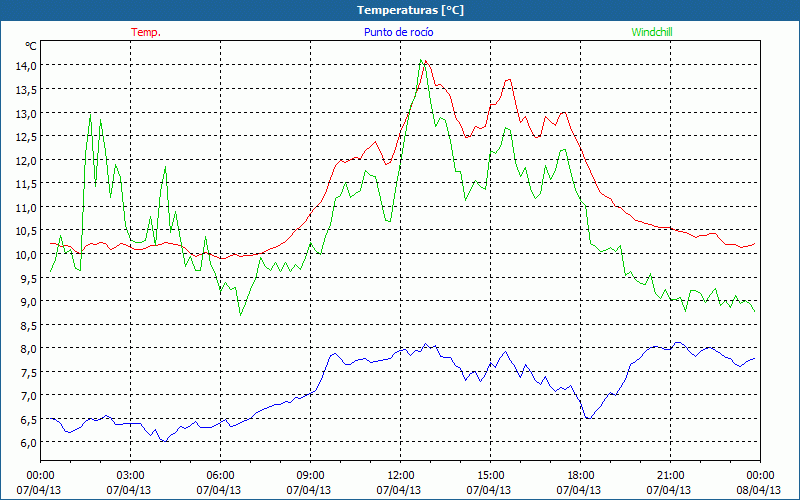
Task: Select the green Windchill legend label
Action: tap(652, 32)
